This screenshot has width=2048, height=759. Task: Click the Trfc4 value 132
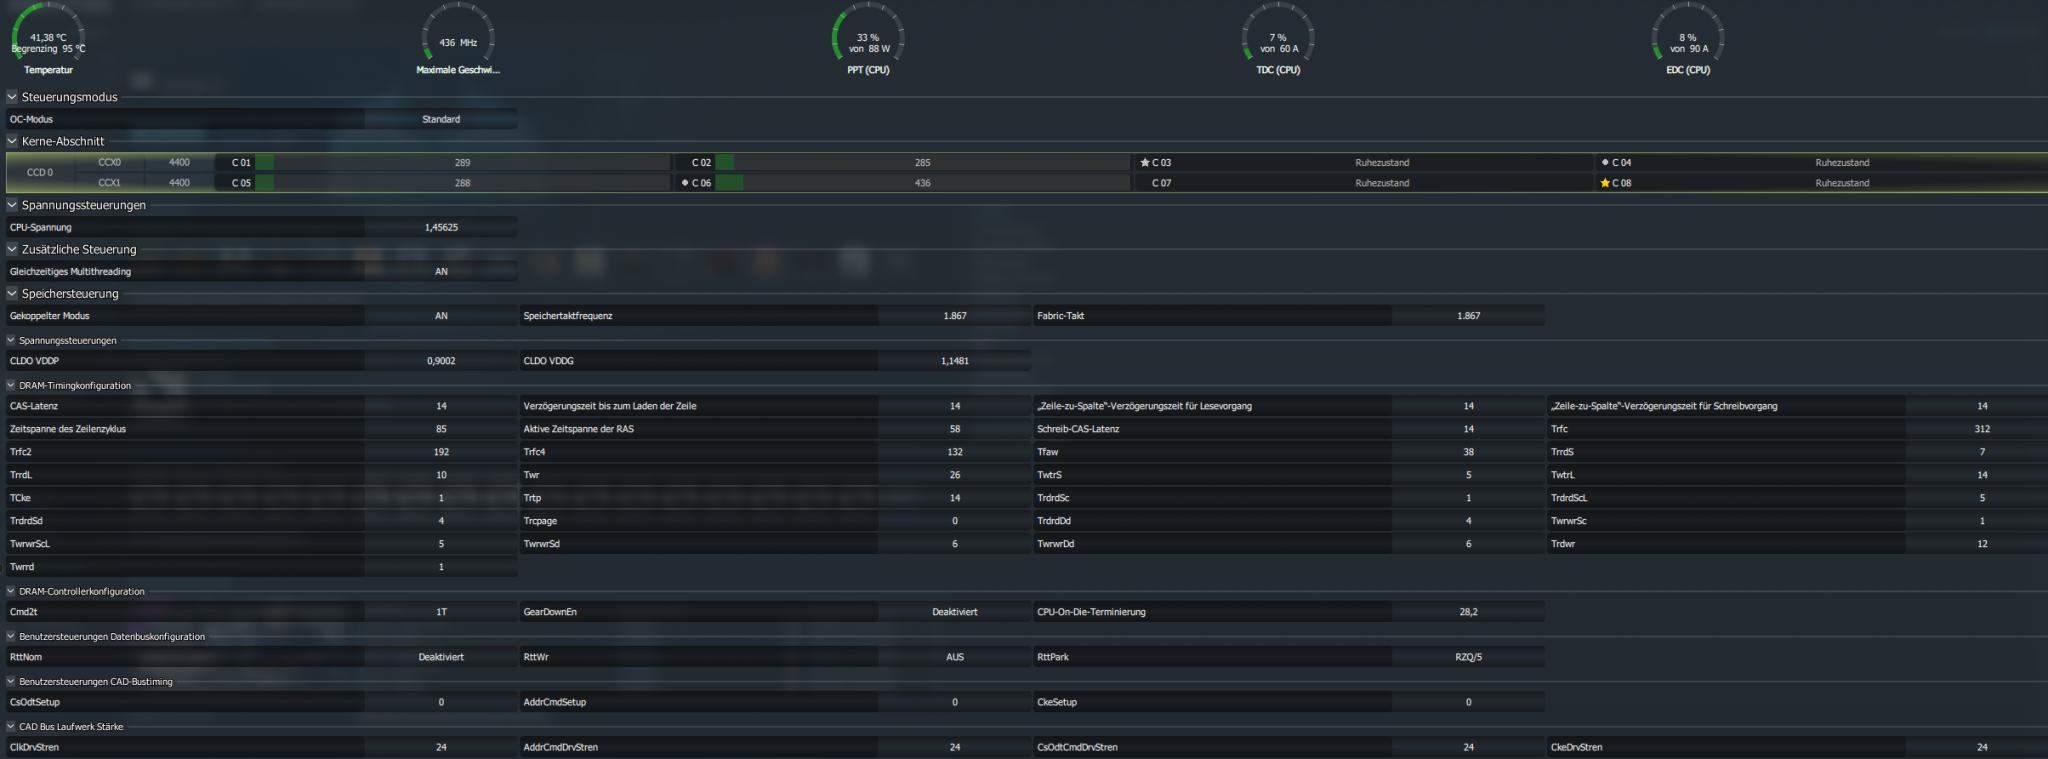[x=955, y=452]
